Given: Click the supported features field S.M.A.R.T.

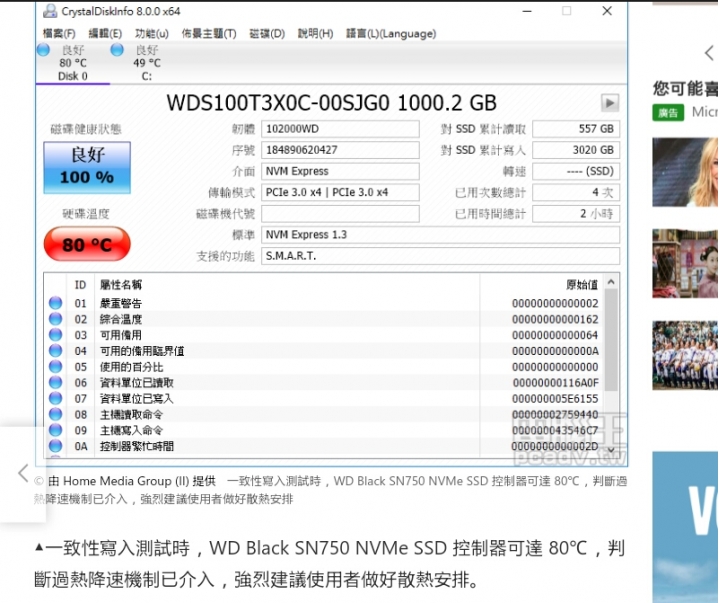Looking at the screenshot, I should [440, 256].
